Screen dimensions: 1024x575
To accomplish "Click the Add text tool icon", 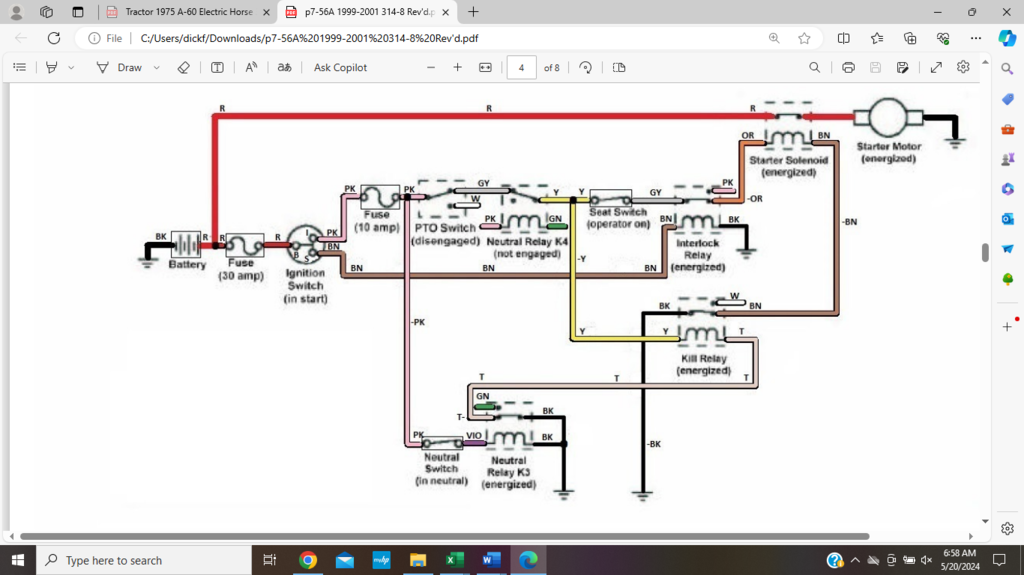I will coord(217,67).
